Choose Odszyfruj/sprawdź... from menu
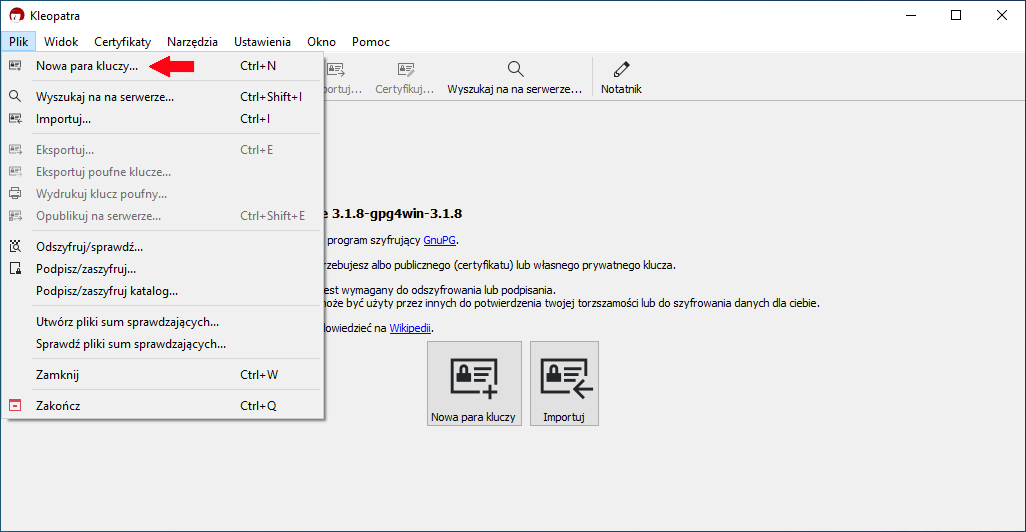 [163, 247]
